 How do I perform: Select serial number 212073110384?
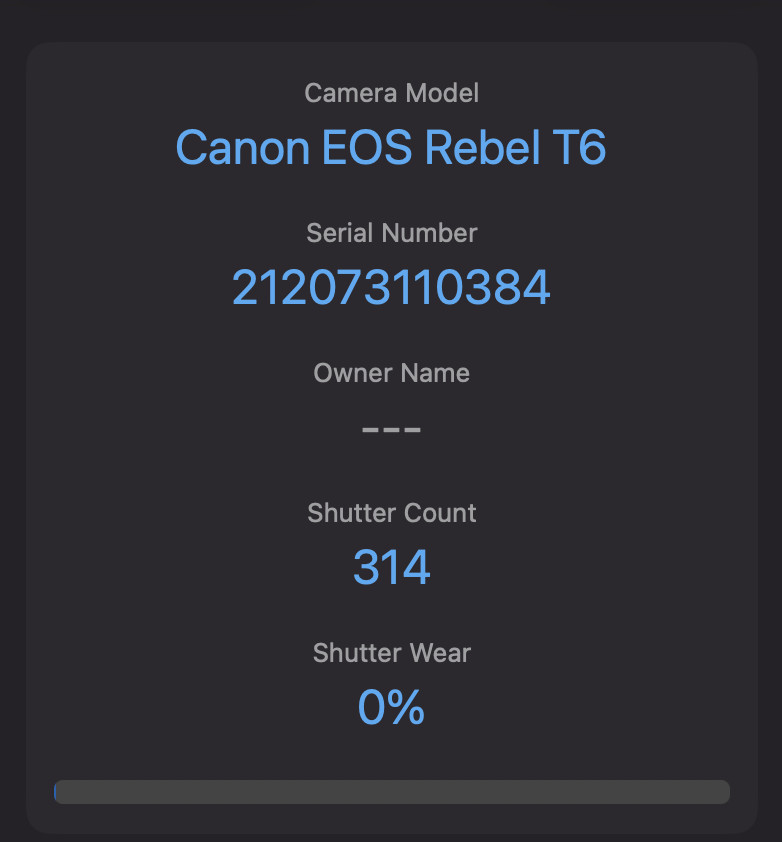pos(391,288)
